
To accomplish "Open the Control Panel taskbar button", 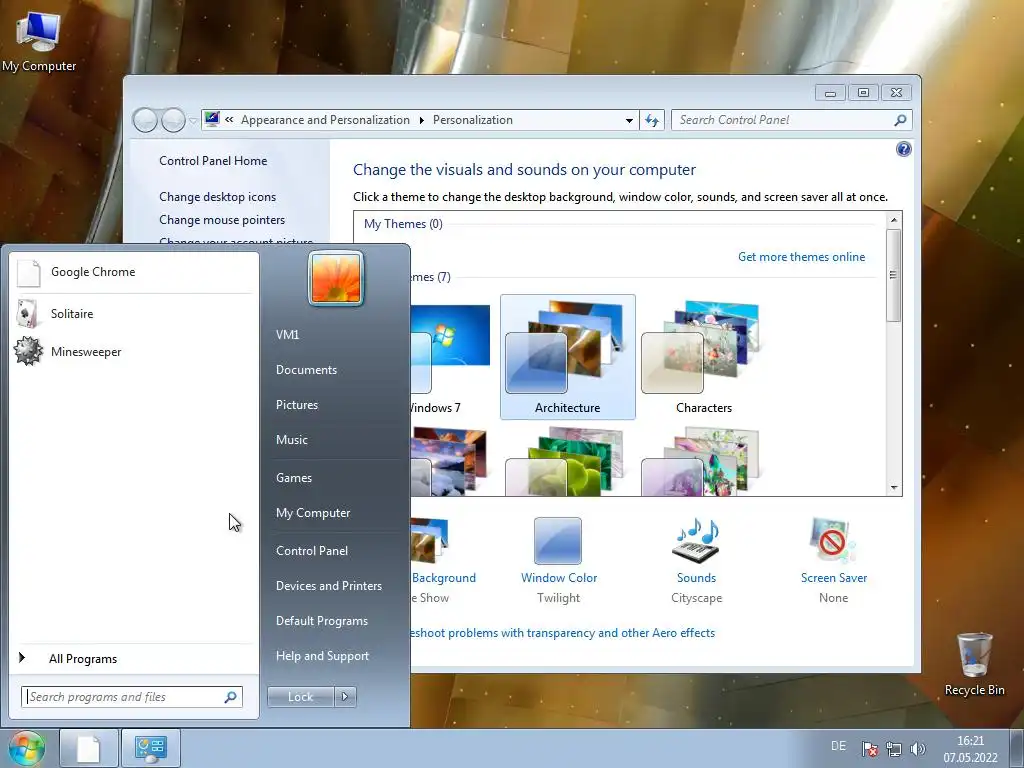I will (x=150, y=748).
